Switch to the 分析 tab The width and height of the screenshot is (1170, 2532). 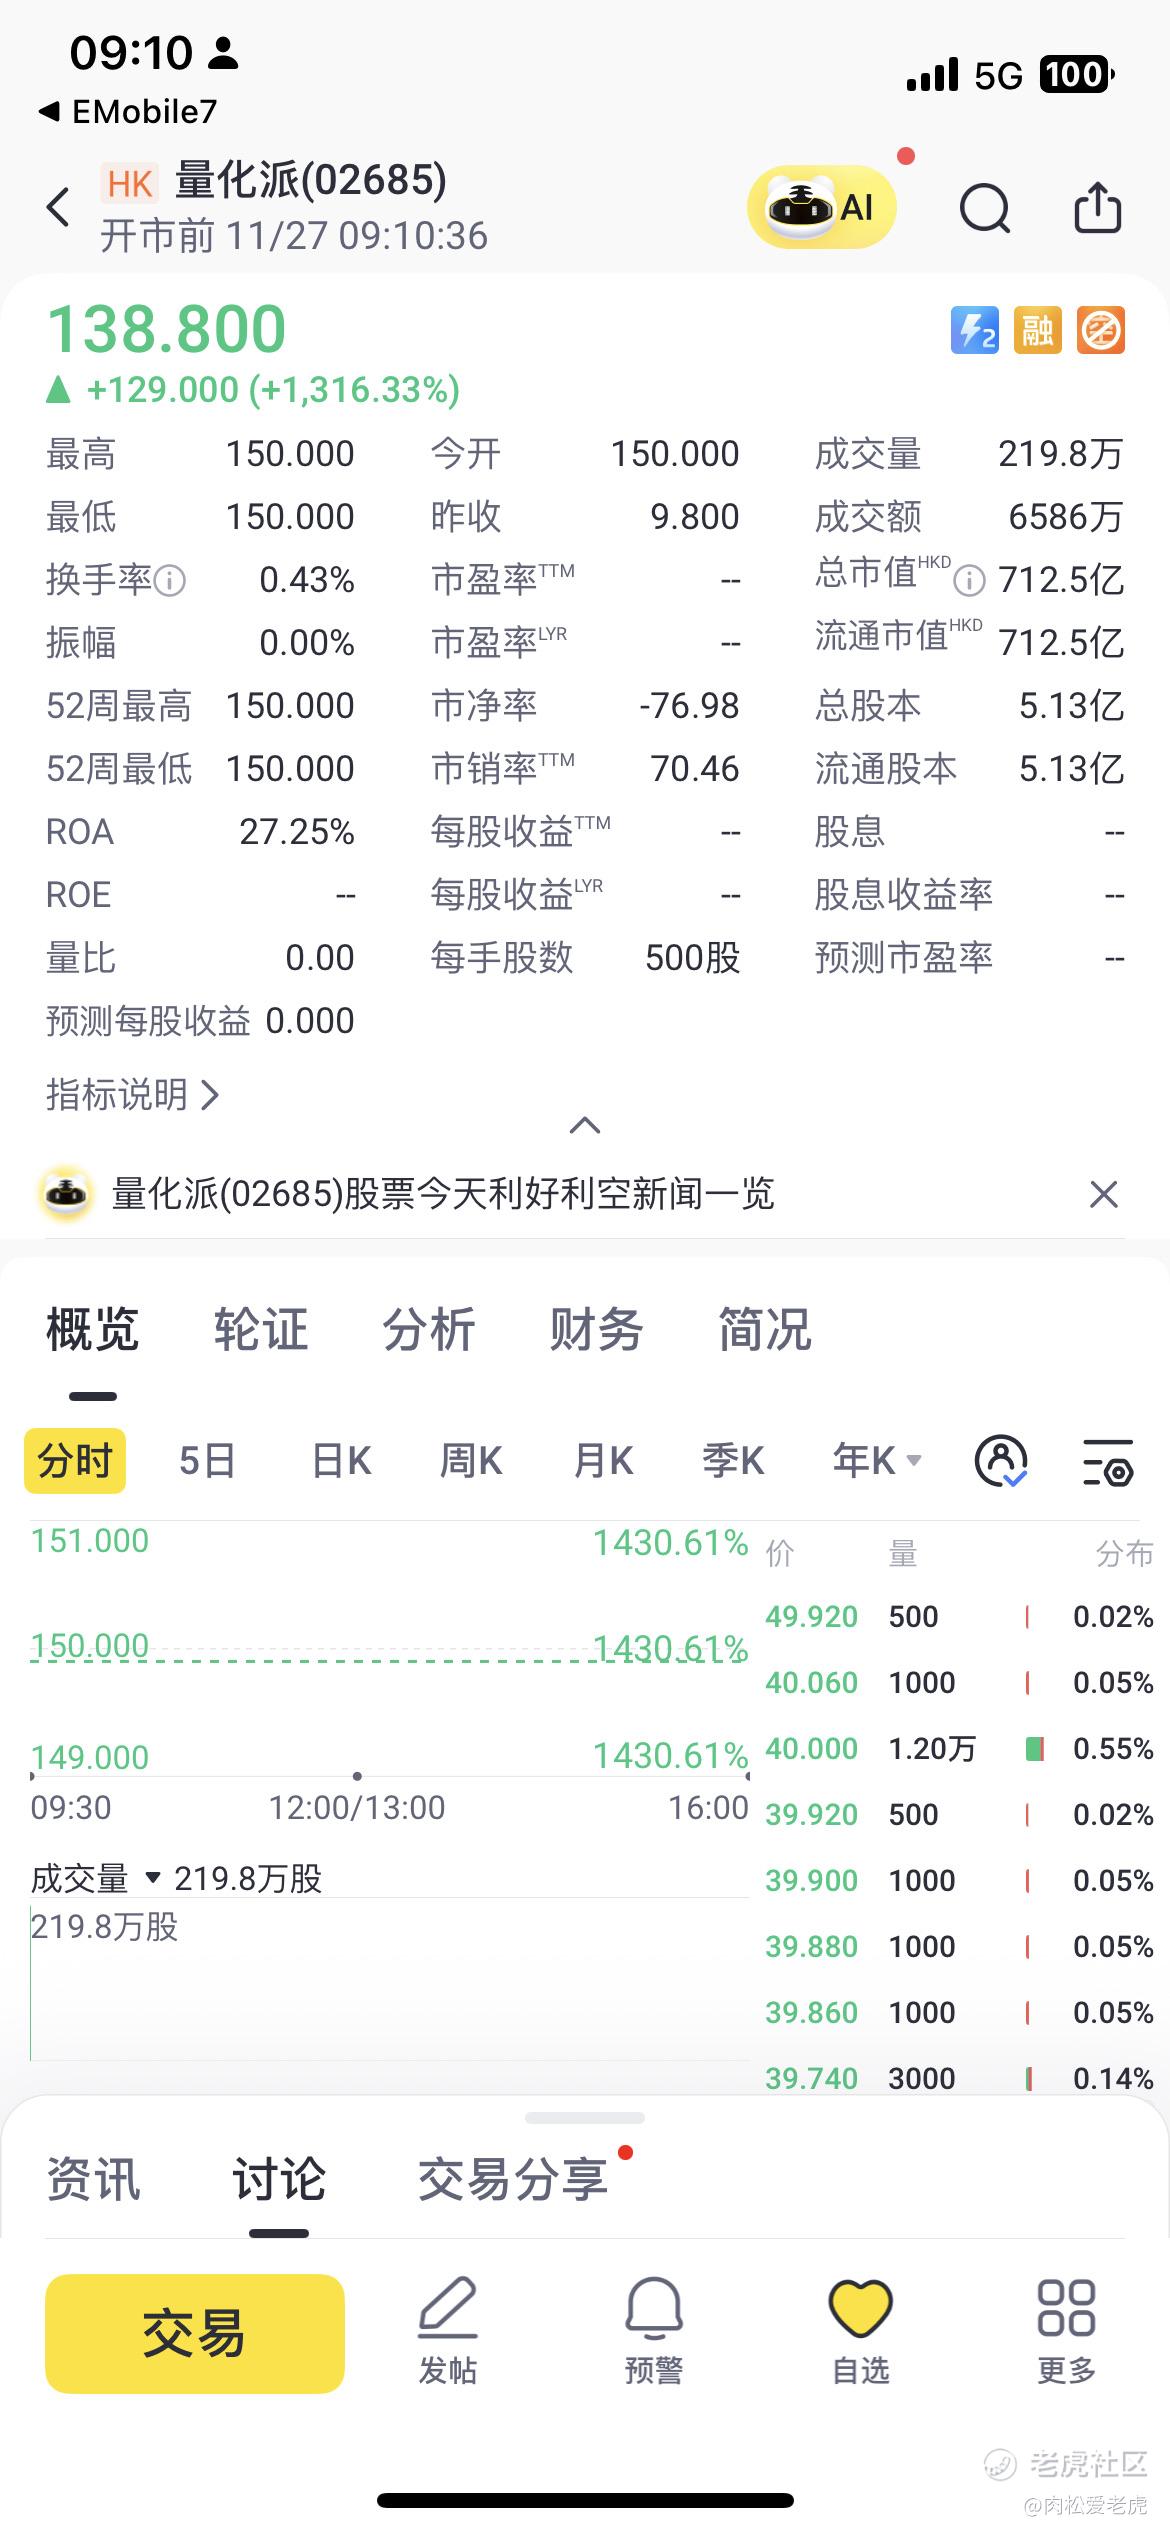pyautogui.click(x=429, y=1330)
